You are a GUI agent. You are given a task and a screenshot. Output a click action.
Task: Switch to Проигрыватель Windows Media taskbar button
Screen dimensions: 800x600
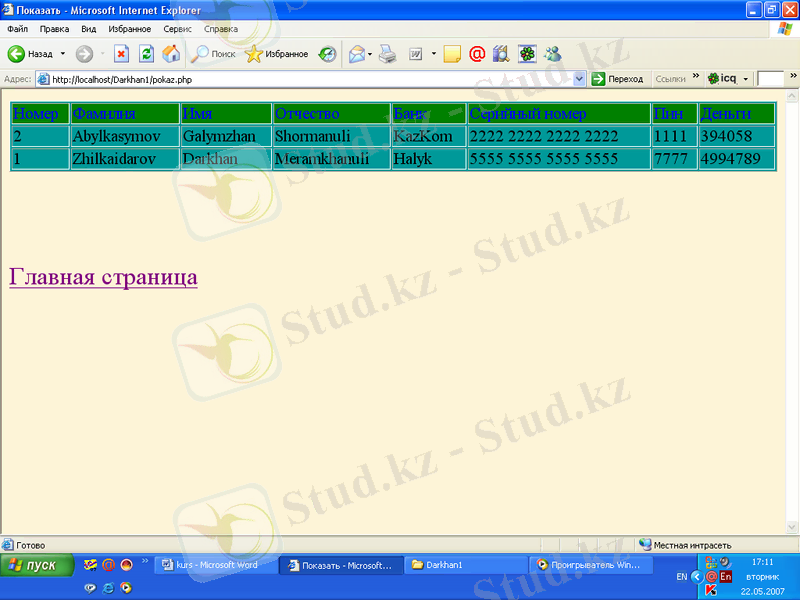pos(591,565)
